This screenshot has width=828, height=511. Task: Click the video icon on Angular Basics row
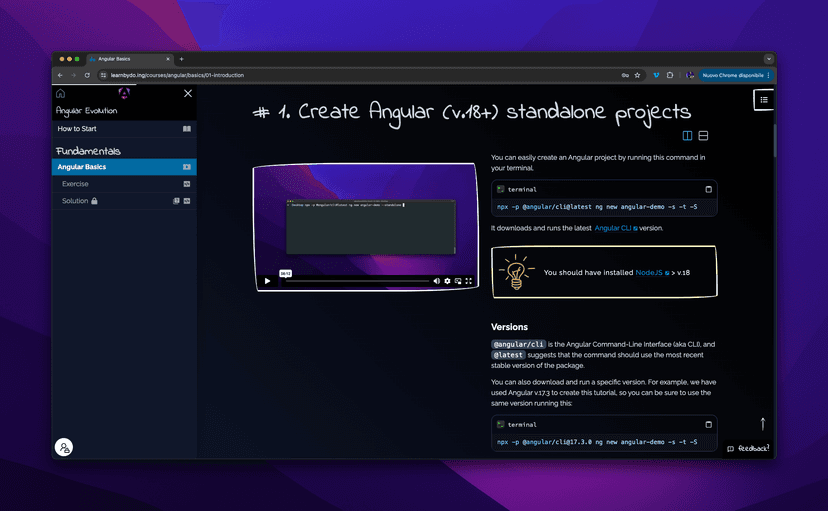point(187,167)
